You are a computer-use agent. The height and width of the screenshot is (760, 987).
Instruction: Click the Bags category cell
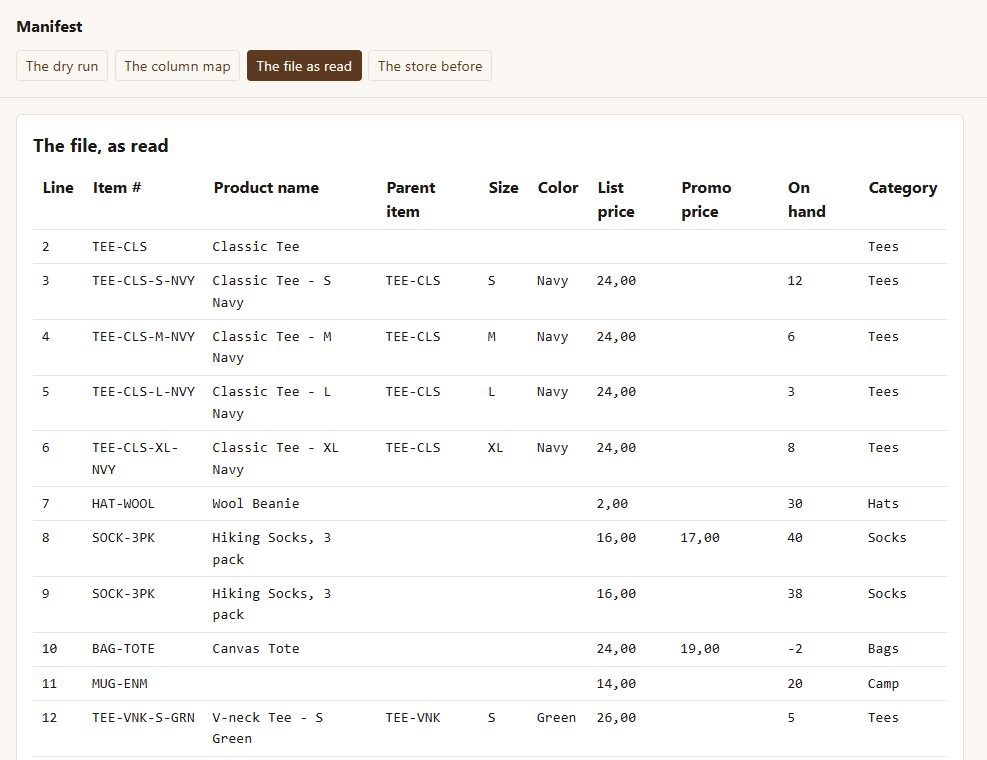tap(883, 649)
